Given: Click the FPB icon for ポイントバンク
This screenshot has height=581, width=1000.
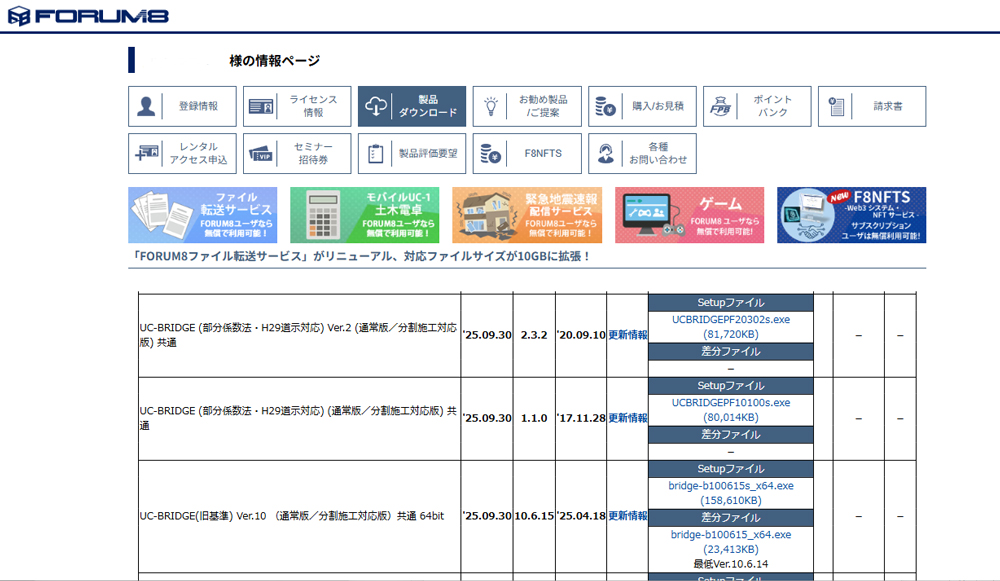Looking at the screenshot, I should click(x=720, y=107).
